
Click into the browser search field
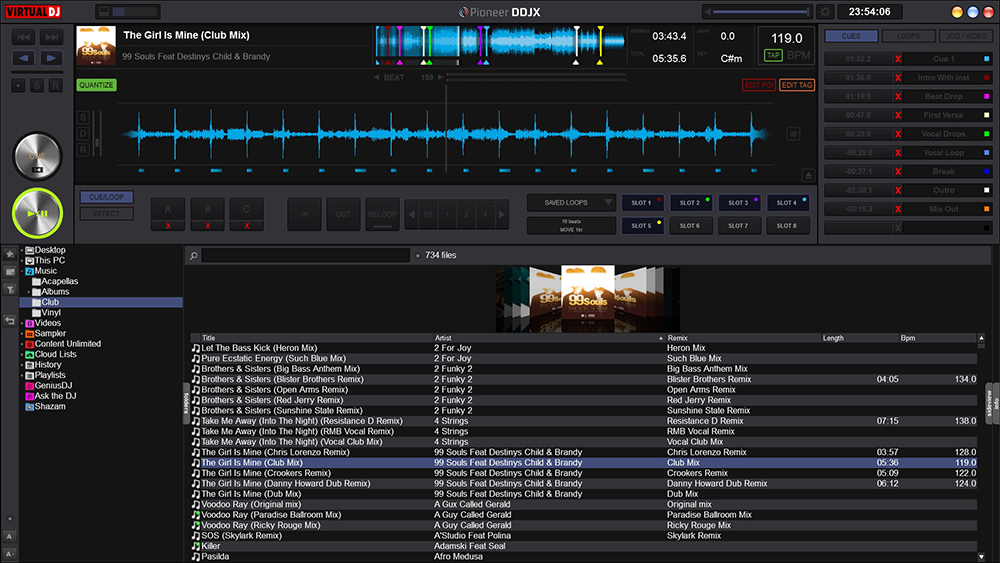[x=305, y=255]
